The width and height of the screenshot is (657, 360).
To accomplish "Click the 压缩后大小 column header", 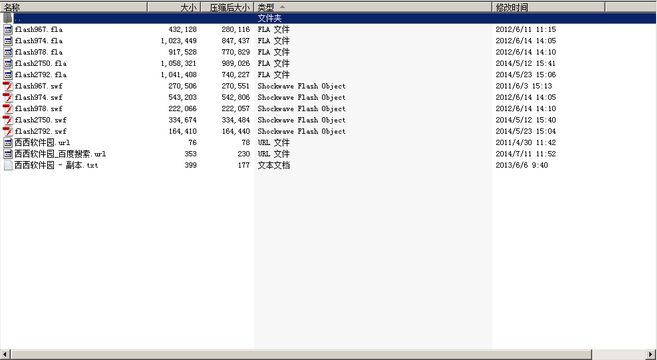I will (x=228, y=7).
